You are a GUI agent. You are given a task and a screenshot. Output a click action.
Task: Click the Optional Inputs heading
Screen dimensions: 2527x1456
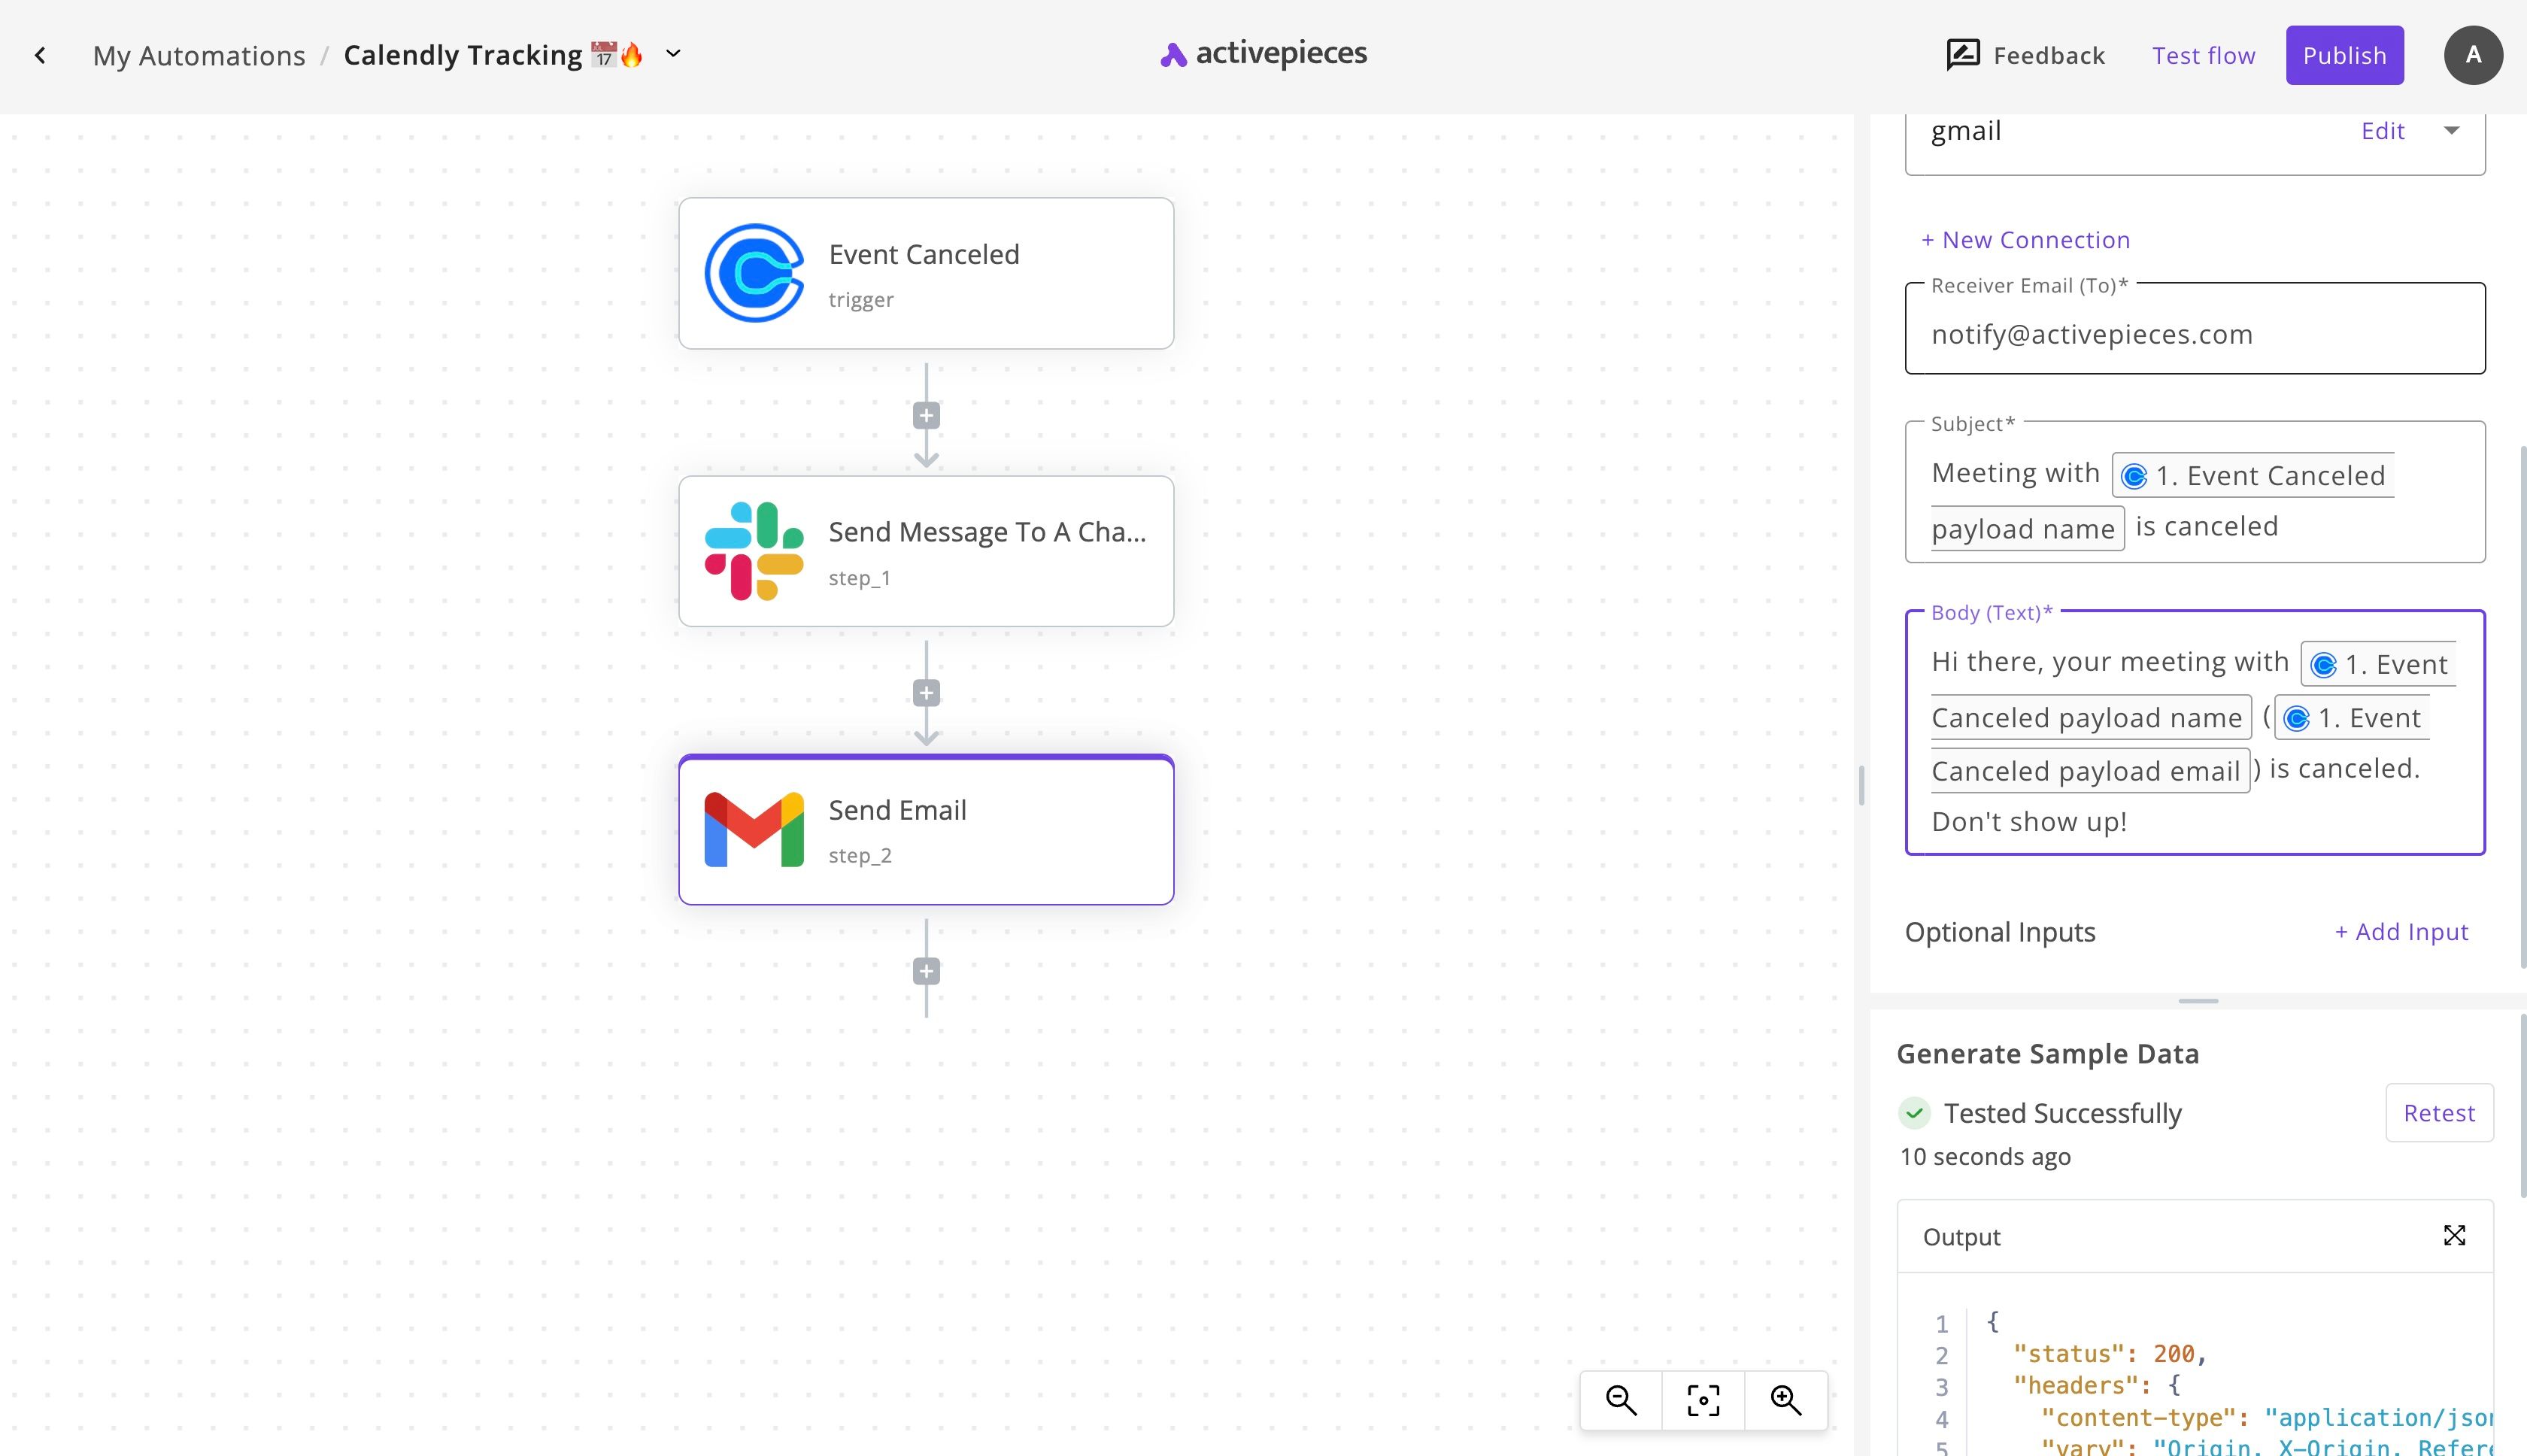[2000, 932]
